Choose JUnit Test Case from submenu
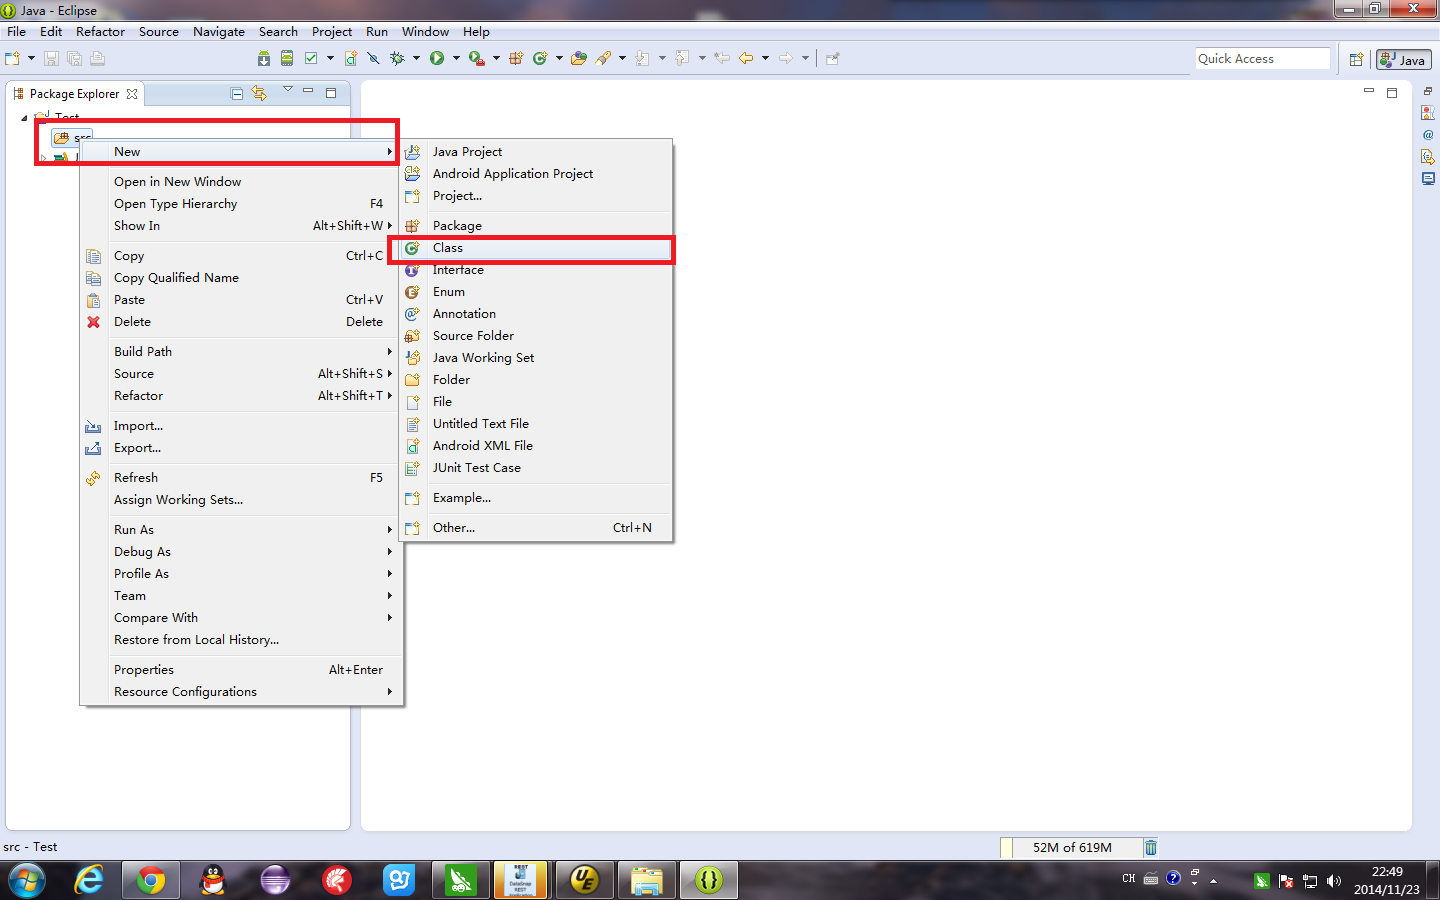Image resolution: width=1440 pixels, height=900 pixels. 536,468
